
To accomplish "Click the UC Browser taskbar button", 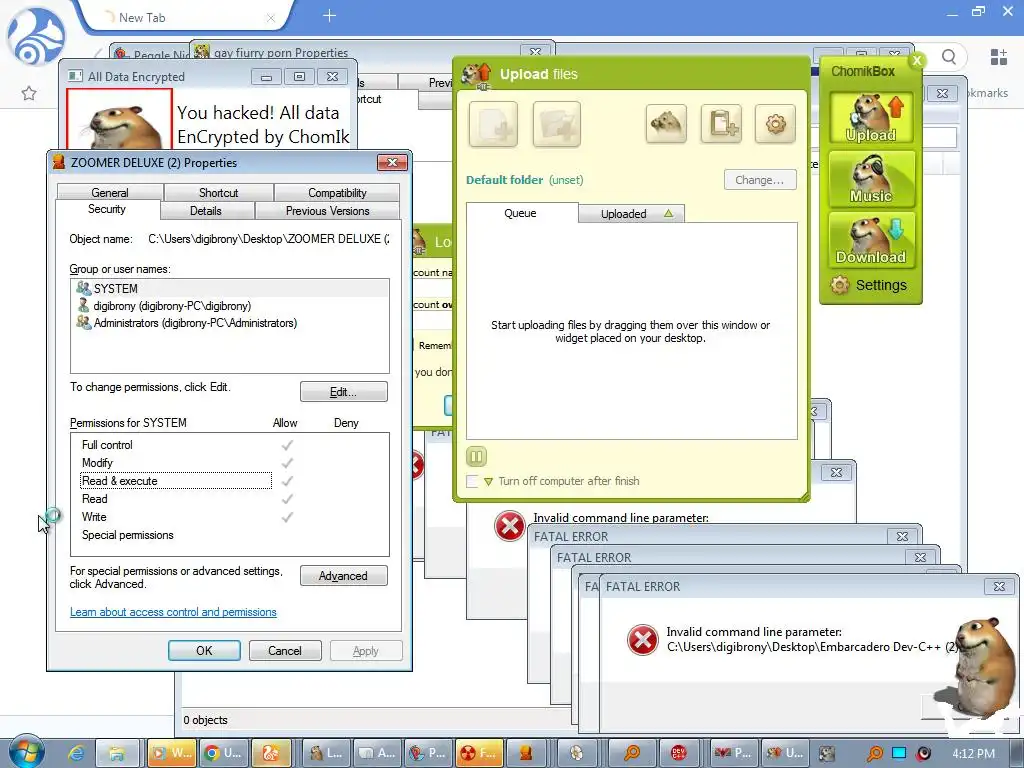I will coord(271,754).
